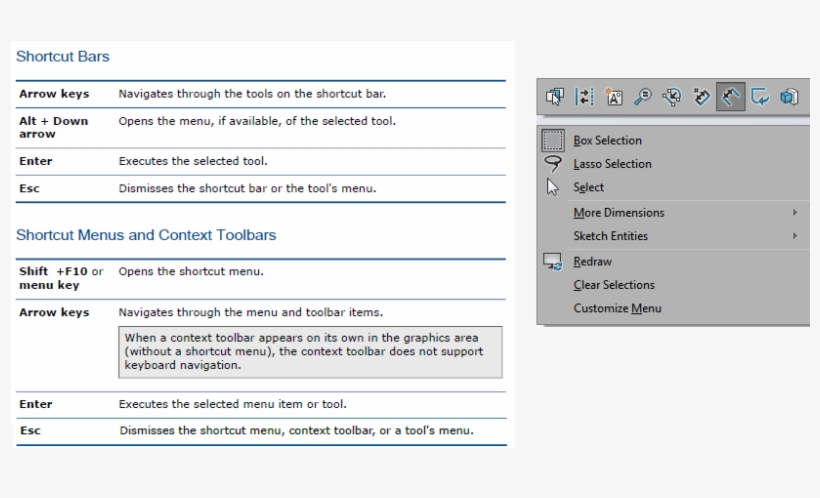Click the Arrow keys cell under Shortcut Bars
The width and height of the screenshot is (820, 498).
pos(54,94)
